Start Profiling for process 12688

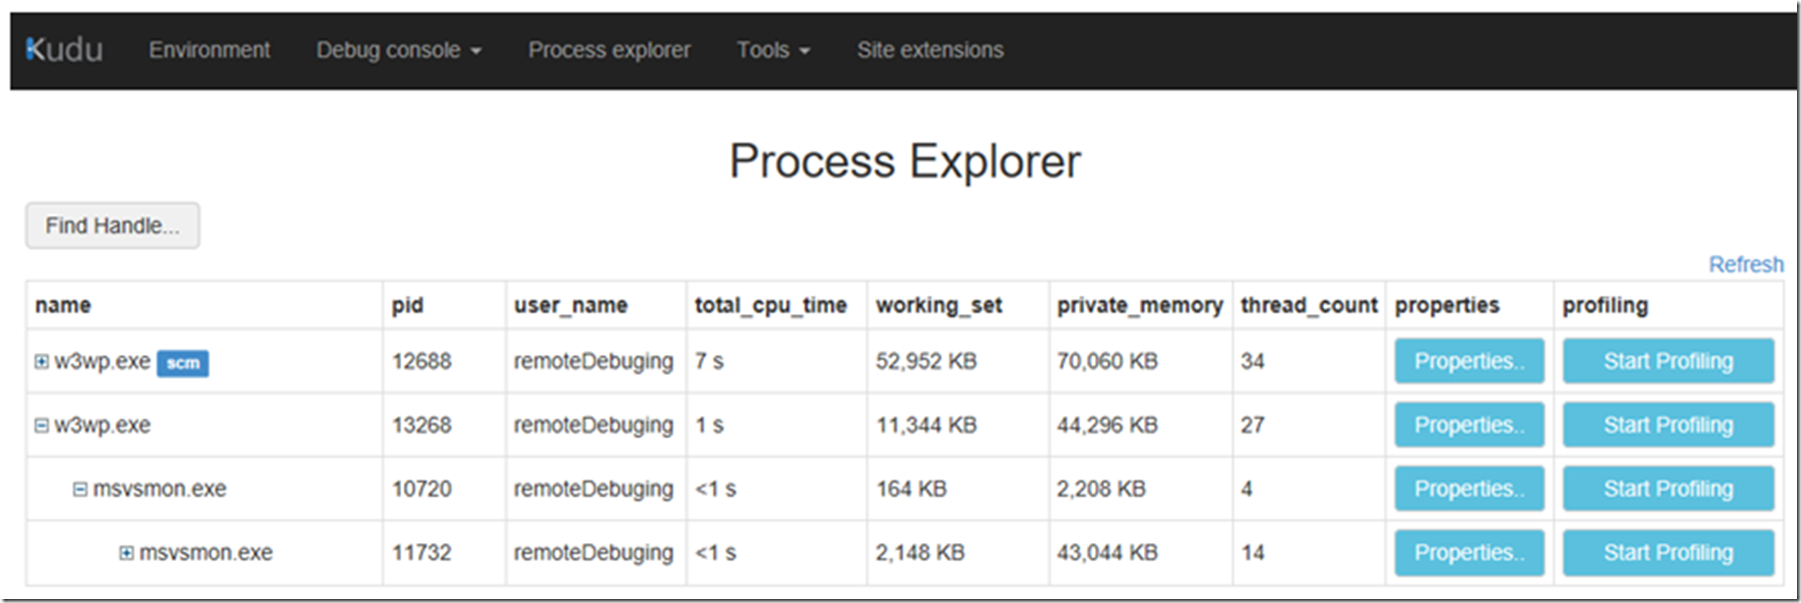[1668, 361]
